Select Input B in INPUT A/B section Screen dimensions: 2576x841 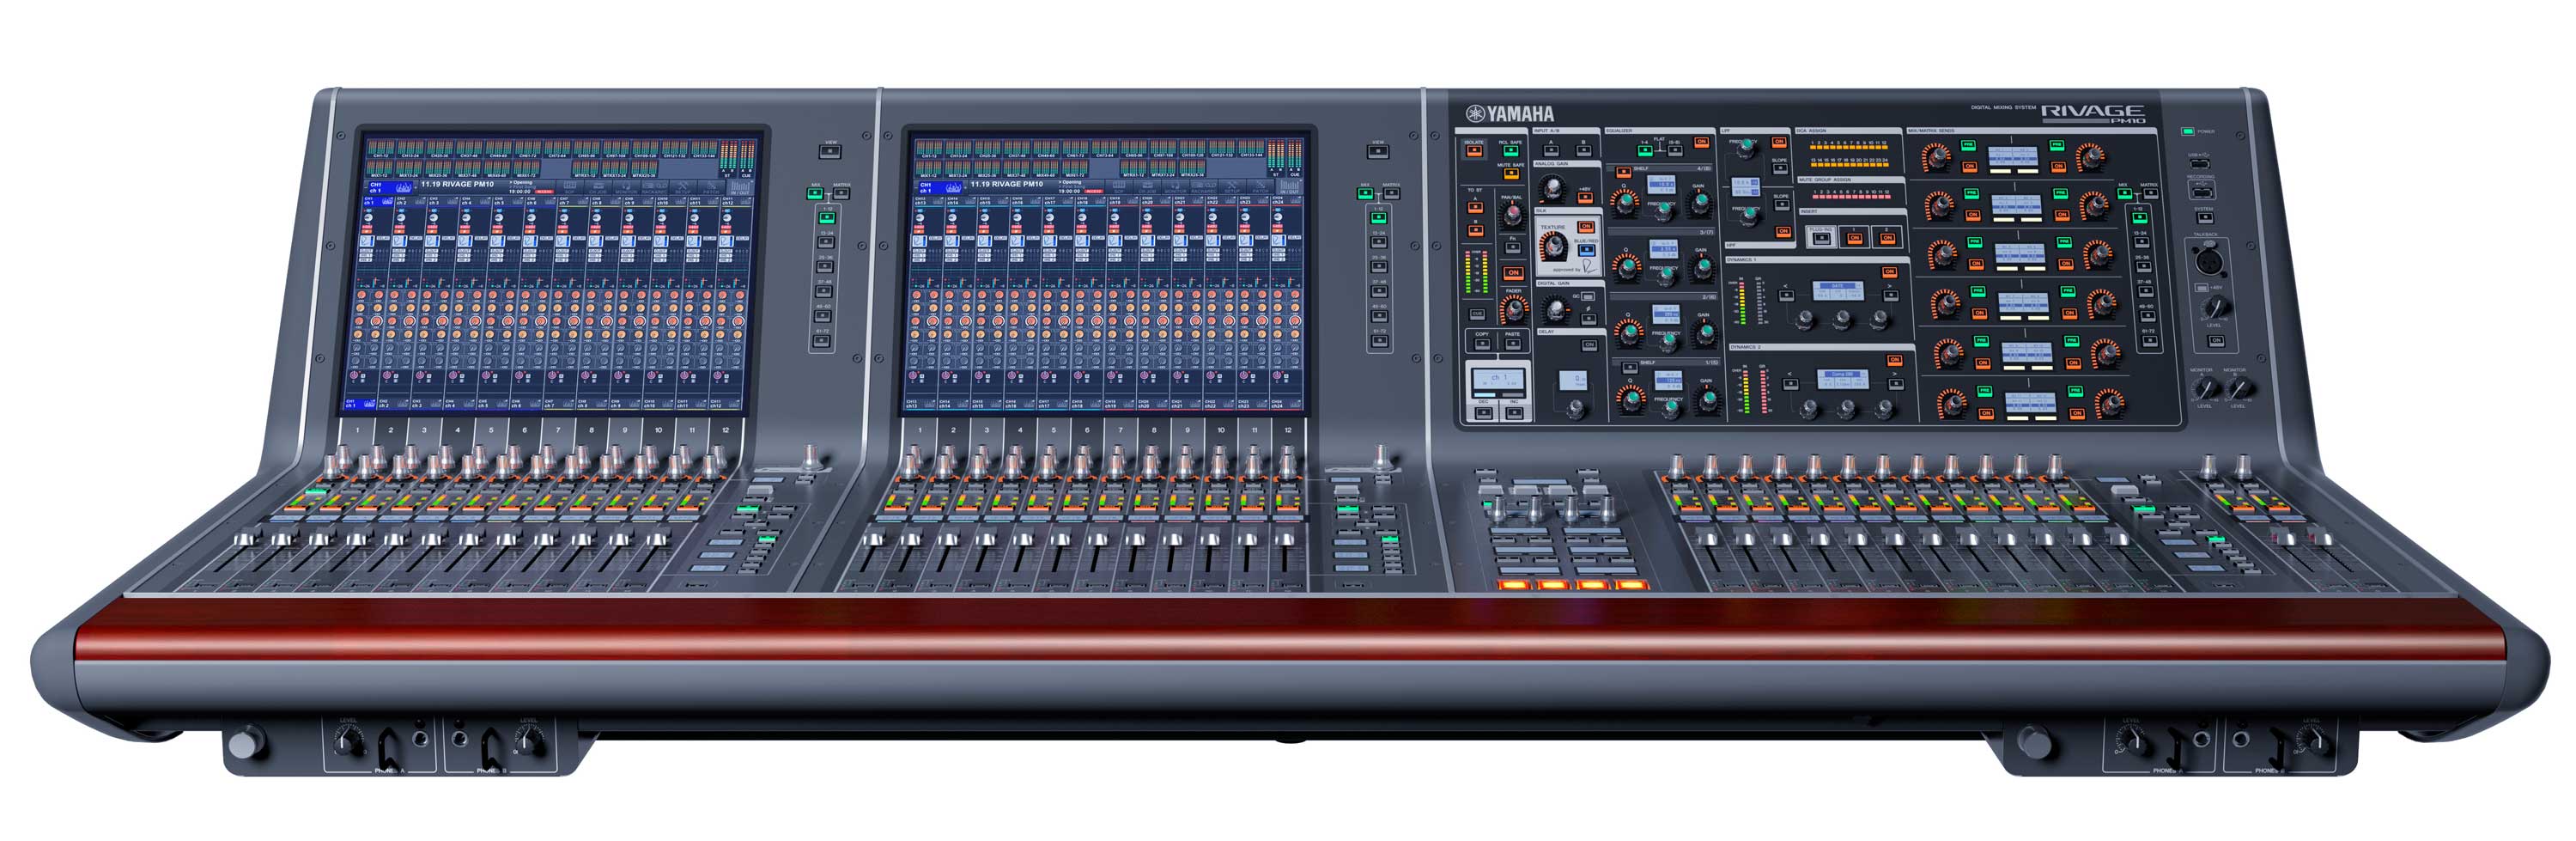(1584, 151)
